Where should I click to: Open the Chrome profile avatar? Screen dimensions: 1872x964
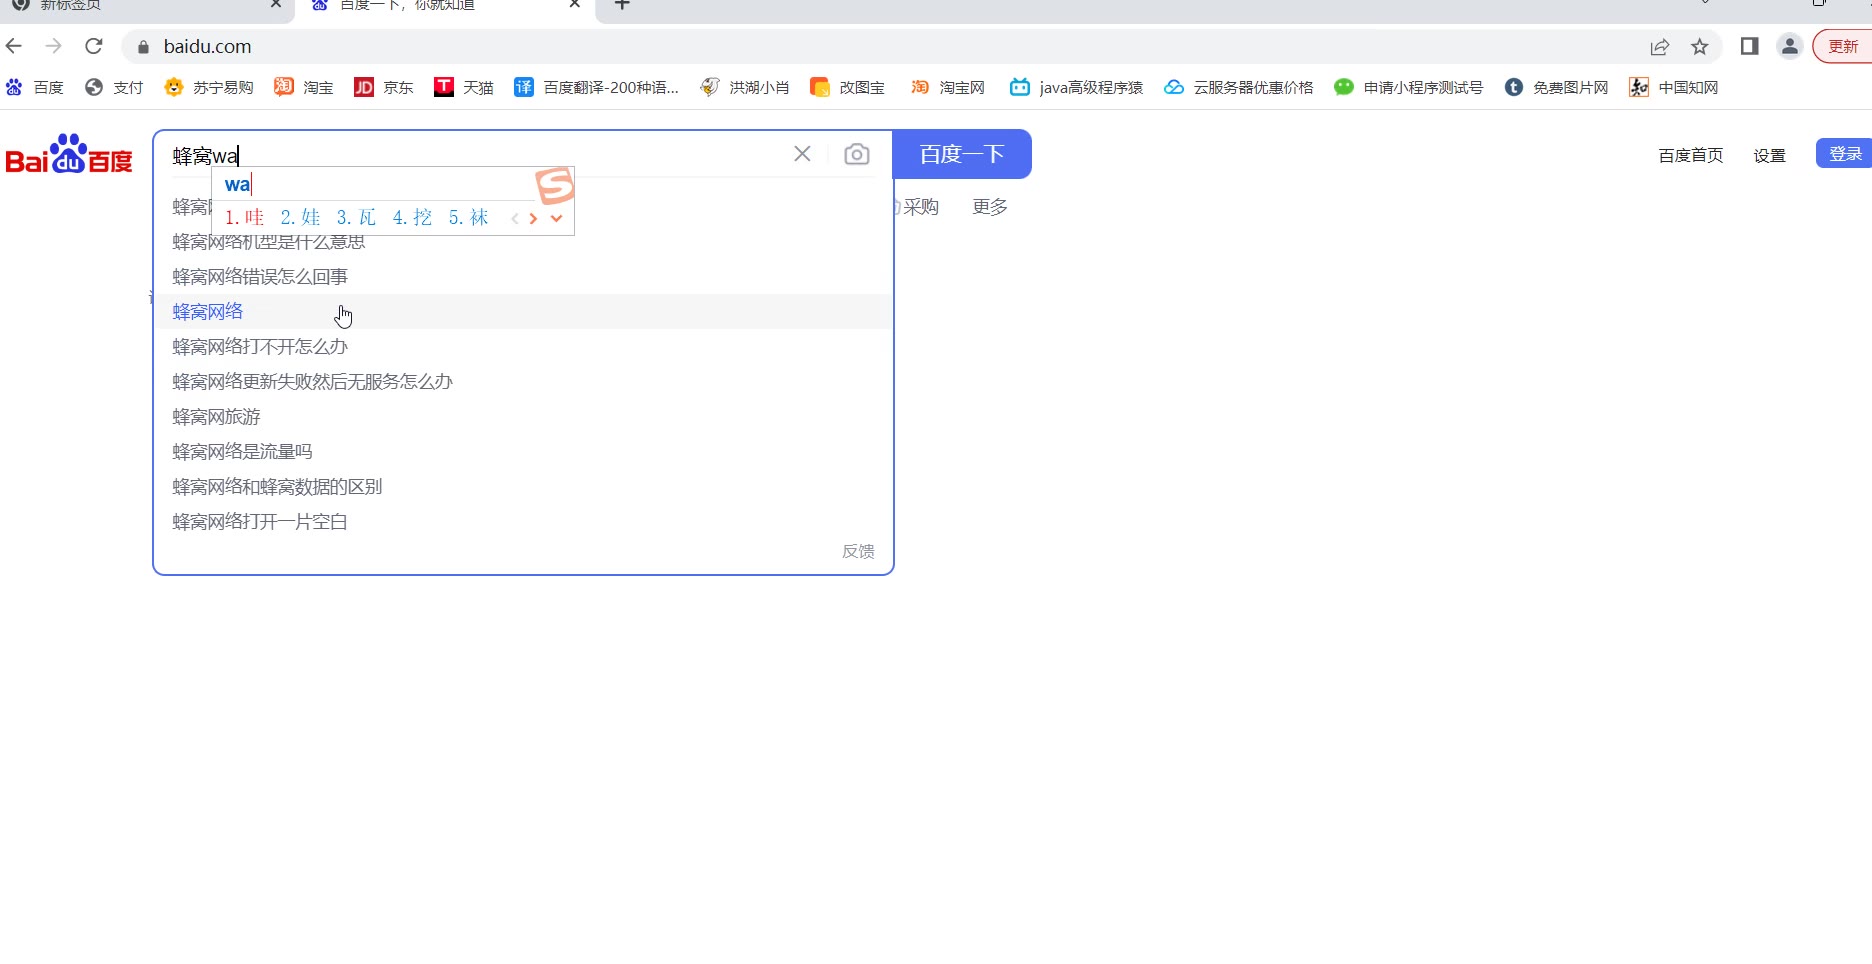[x=1790, y=46]
